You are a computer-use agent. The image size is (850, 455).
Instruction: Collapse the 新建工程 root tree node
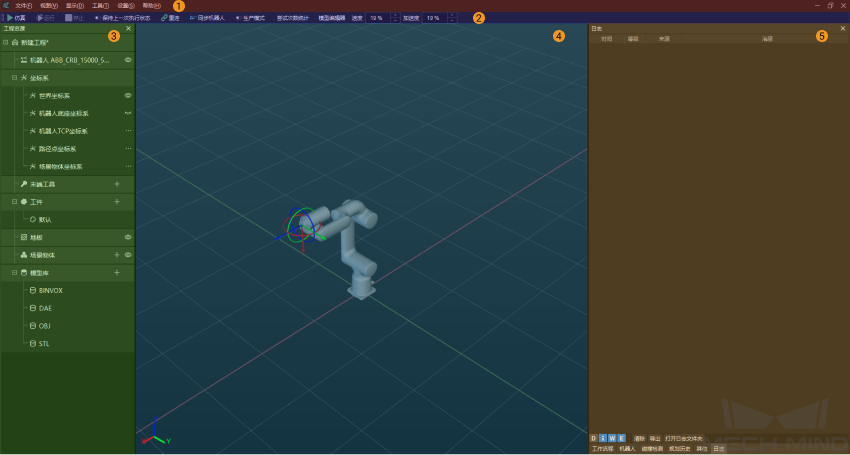pos(5,42)
